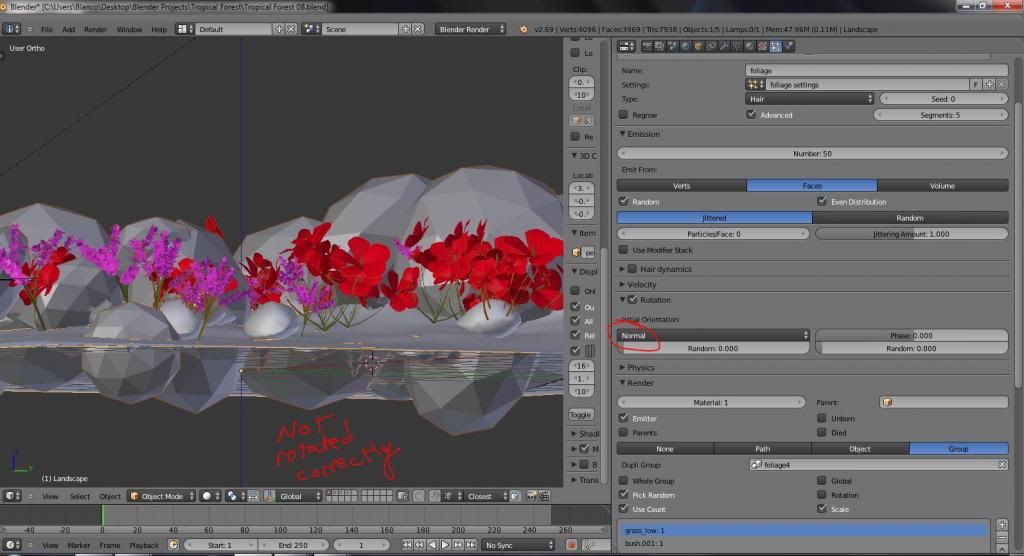Enable Use Modifier Stack checkbox

click(x=624, y=250)
